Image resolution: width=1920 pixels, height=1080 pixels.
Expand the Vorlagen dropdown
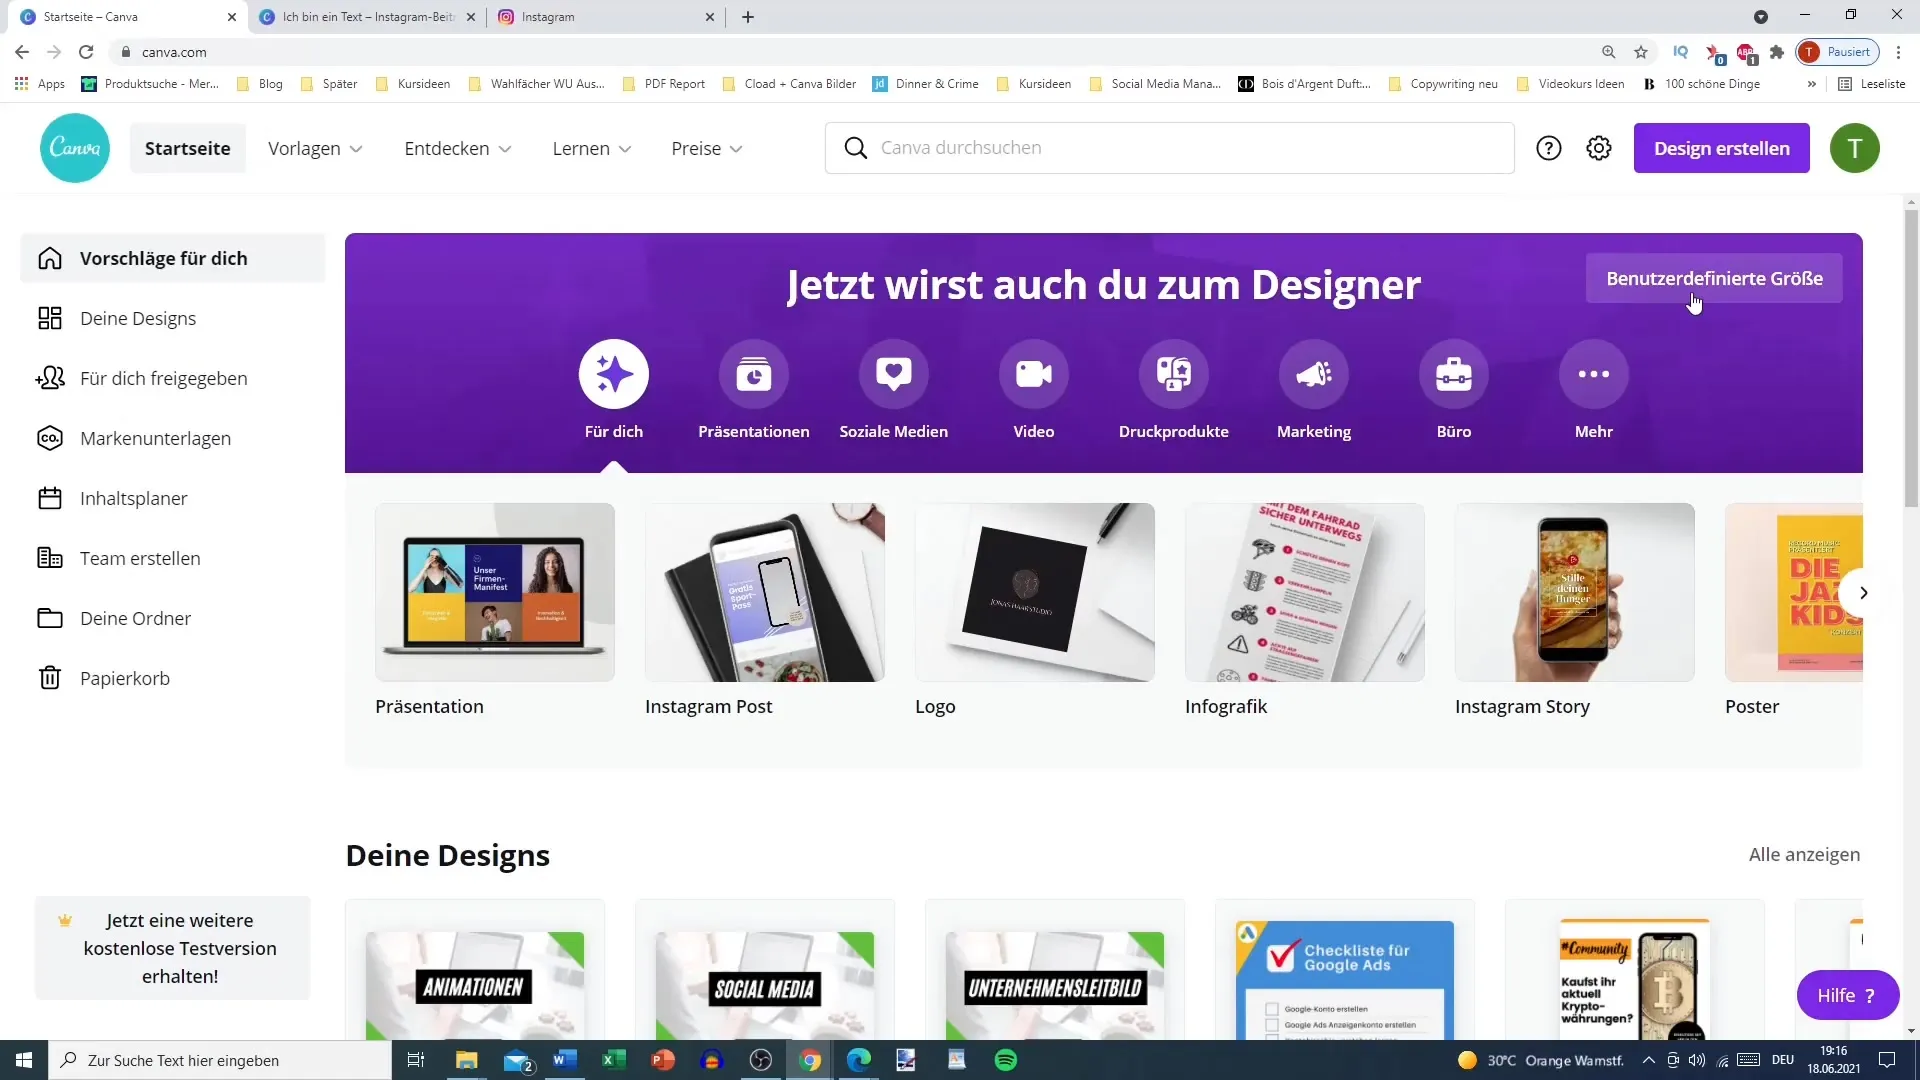coord(315,148)
